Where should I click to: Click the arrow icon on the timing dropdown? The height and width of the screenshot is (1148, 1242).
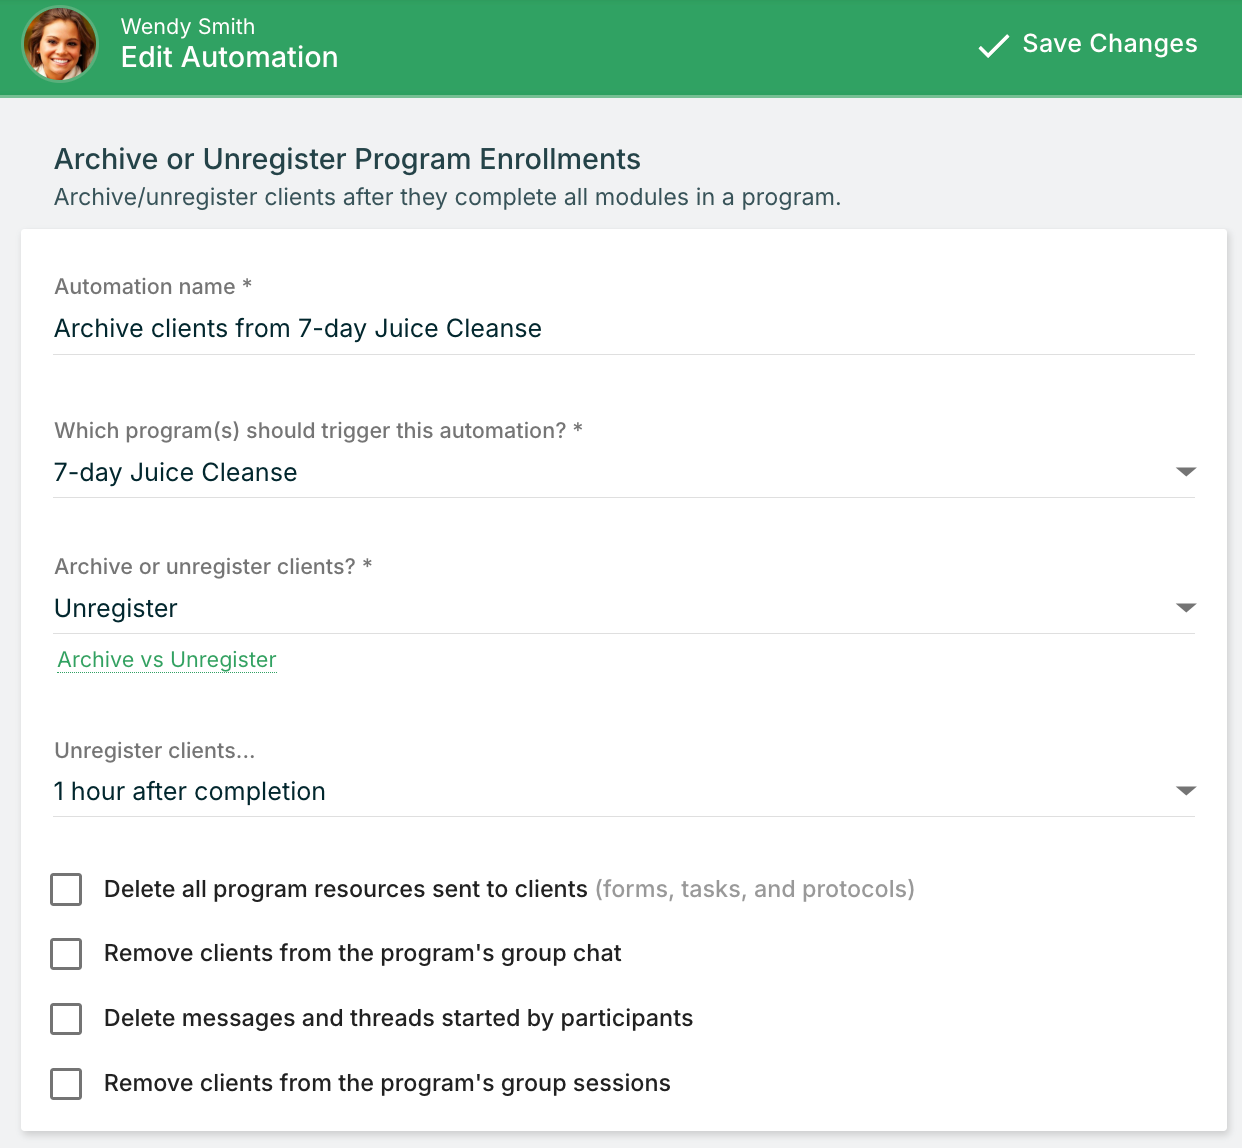click(1185, 791)
